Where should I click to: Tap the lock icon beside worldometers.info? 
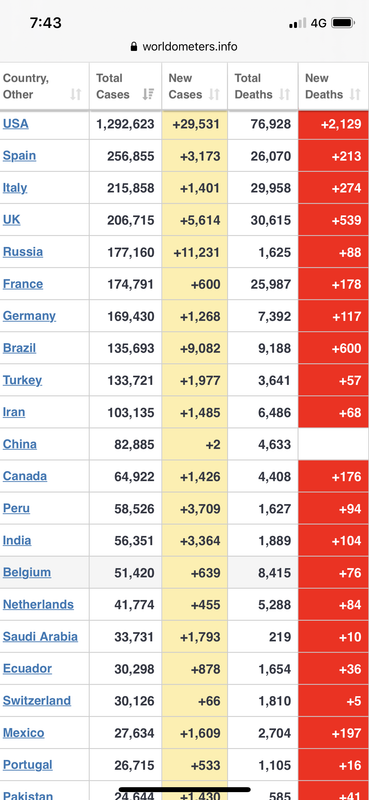pyautogui.click(x=134, y=47)
